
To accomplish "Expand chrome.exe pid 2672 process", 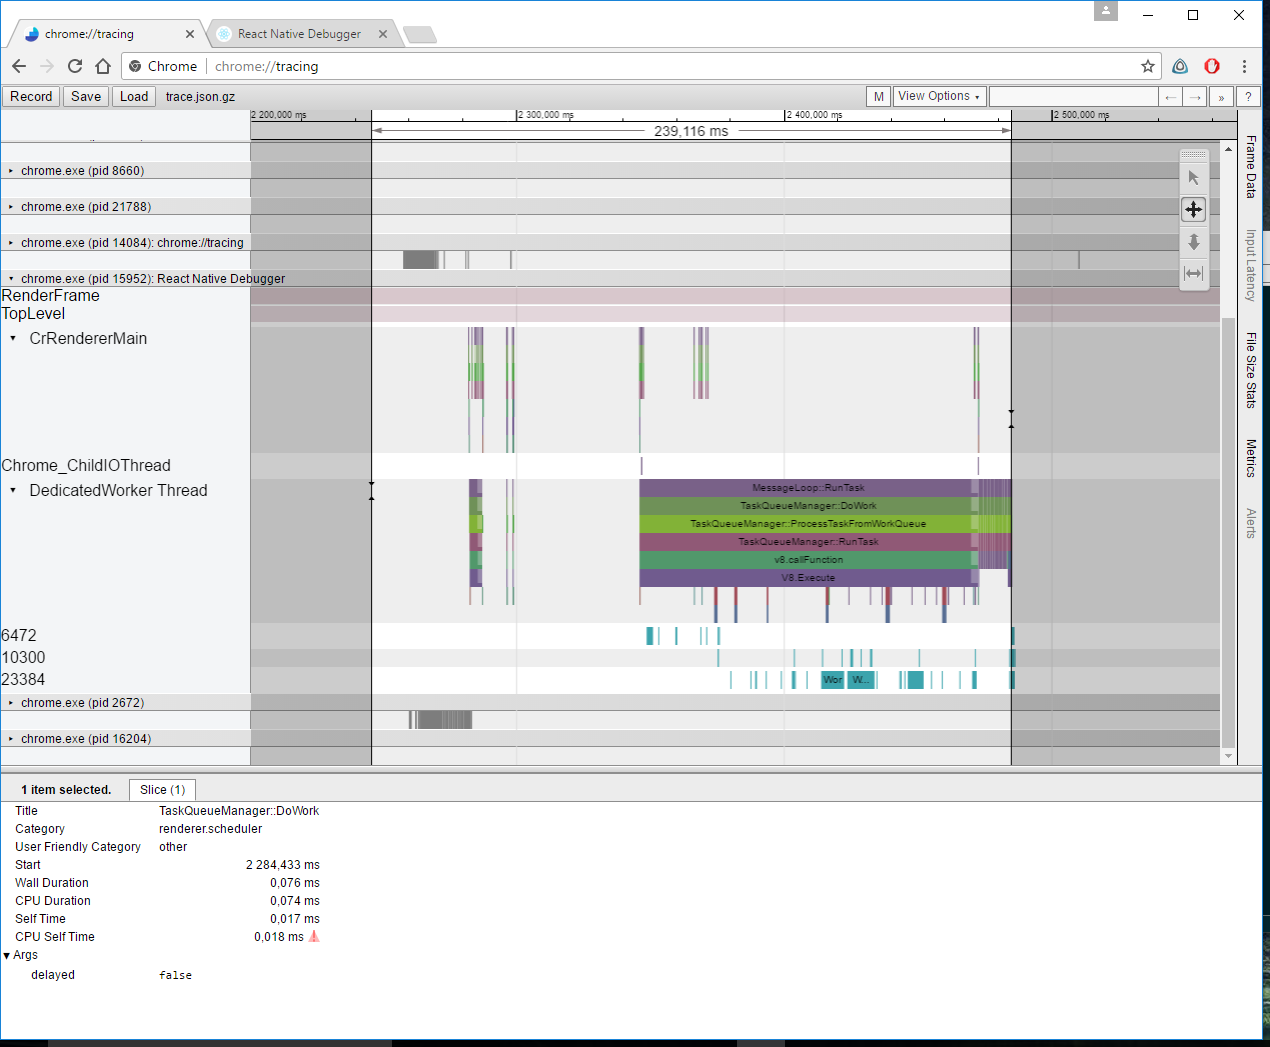I will coord(11,703).
